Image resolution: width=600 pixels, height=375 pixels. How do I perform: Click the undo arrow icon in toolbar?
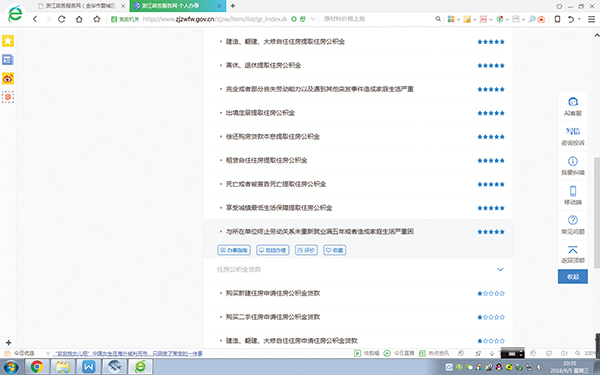[571, 19]
